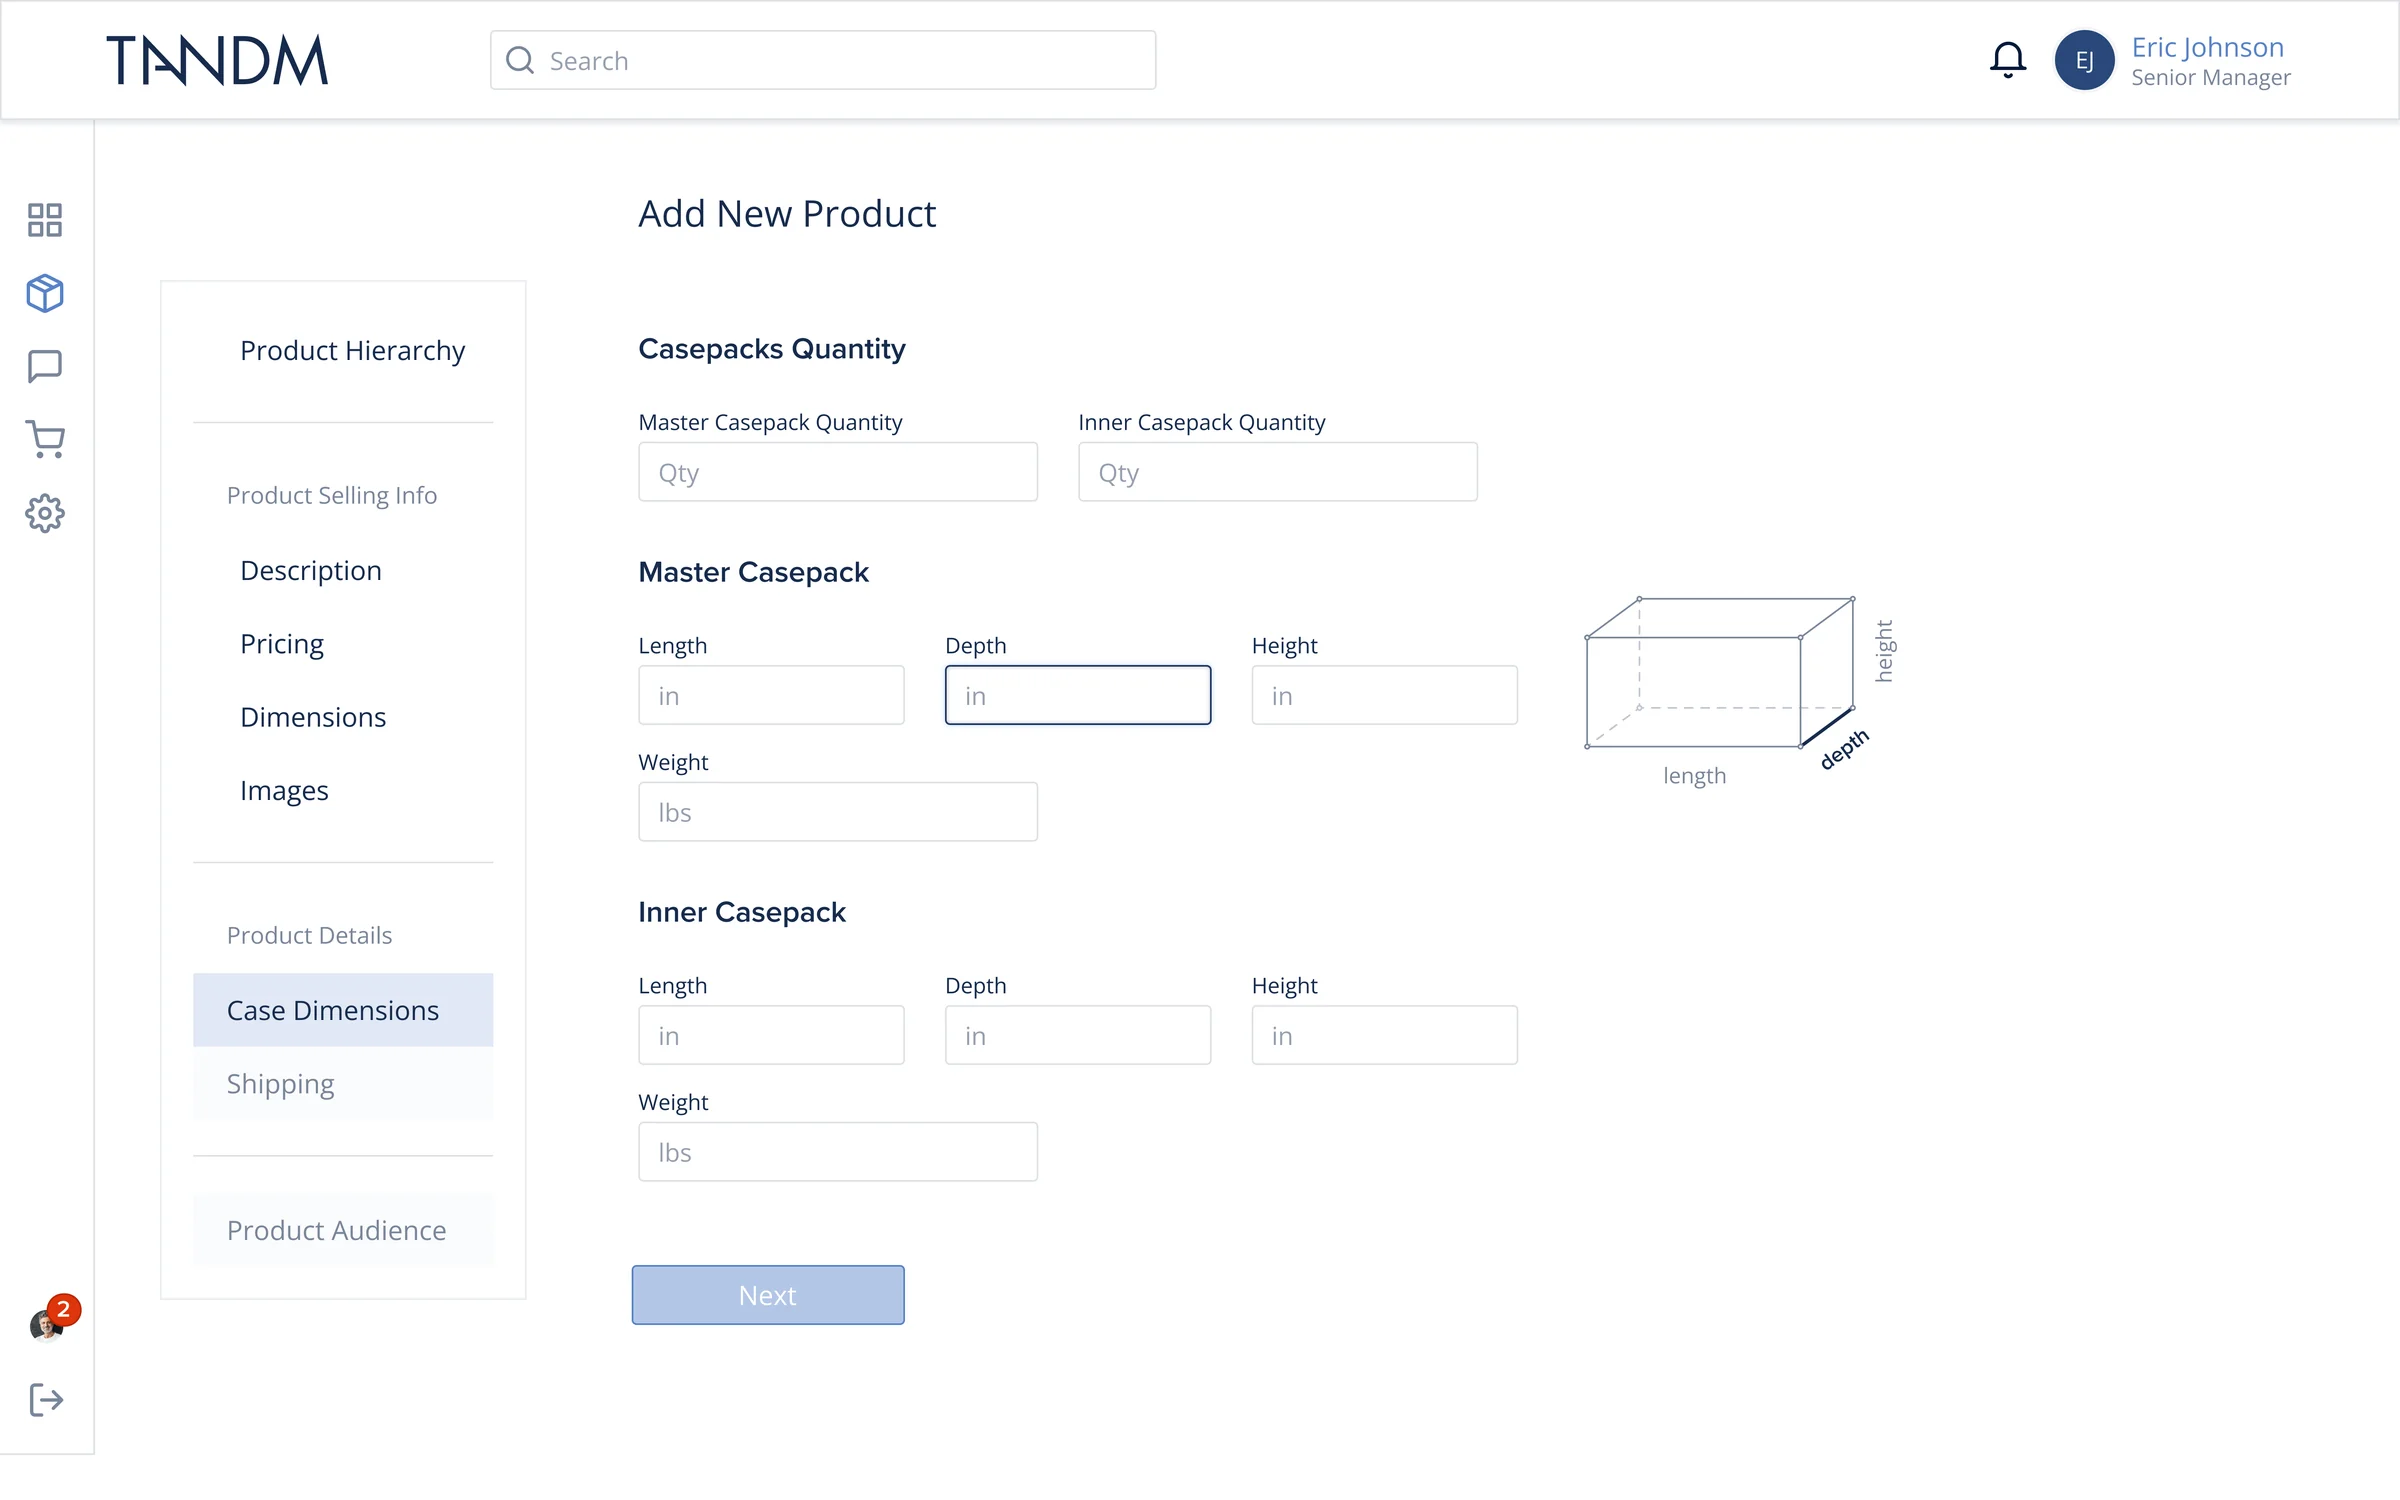2400x1500 pixels.
Task: Click the EJ profile avatar circle
Action: tap(2084, 60)
